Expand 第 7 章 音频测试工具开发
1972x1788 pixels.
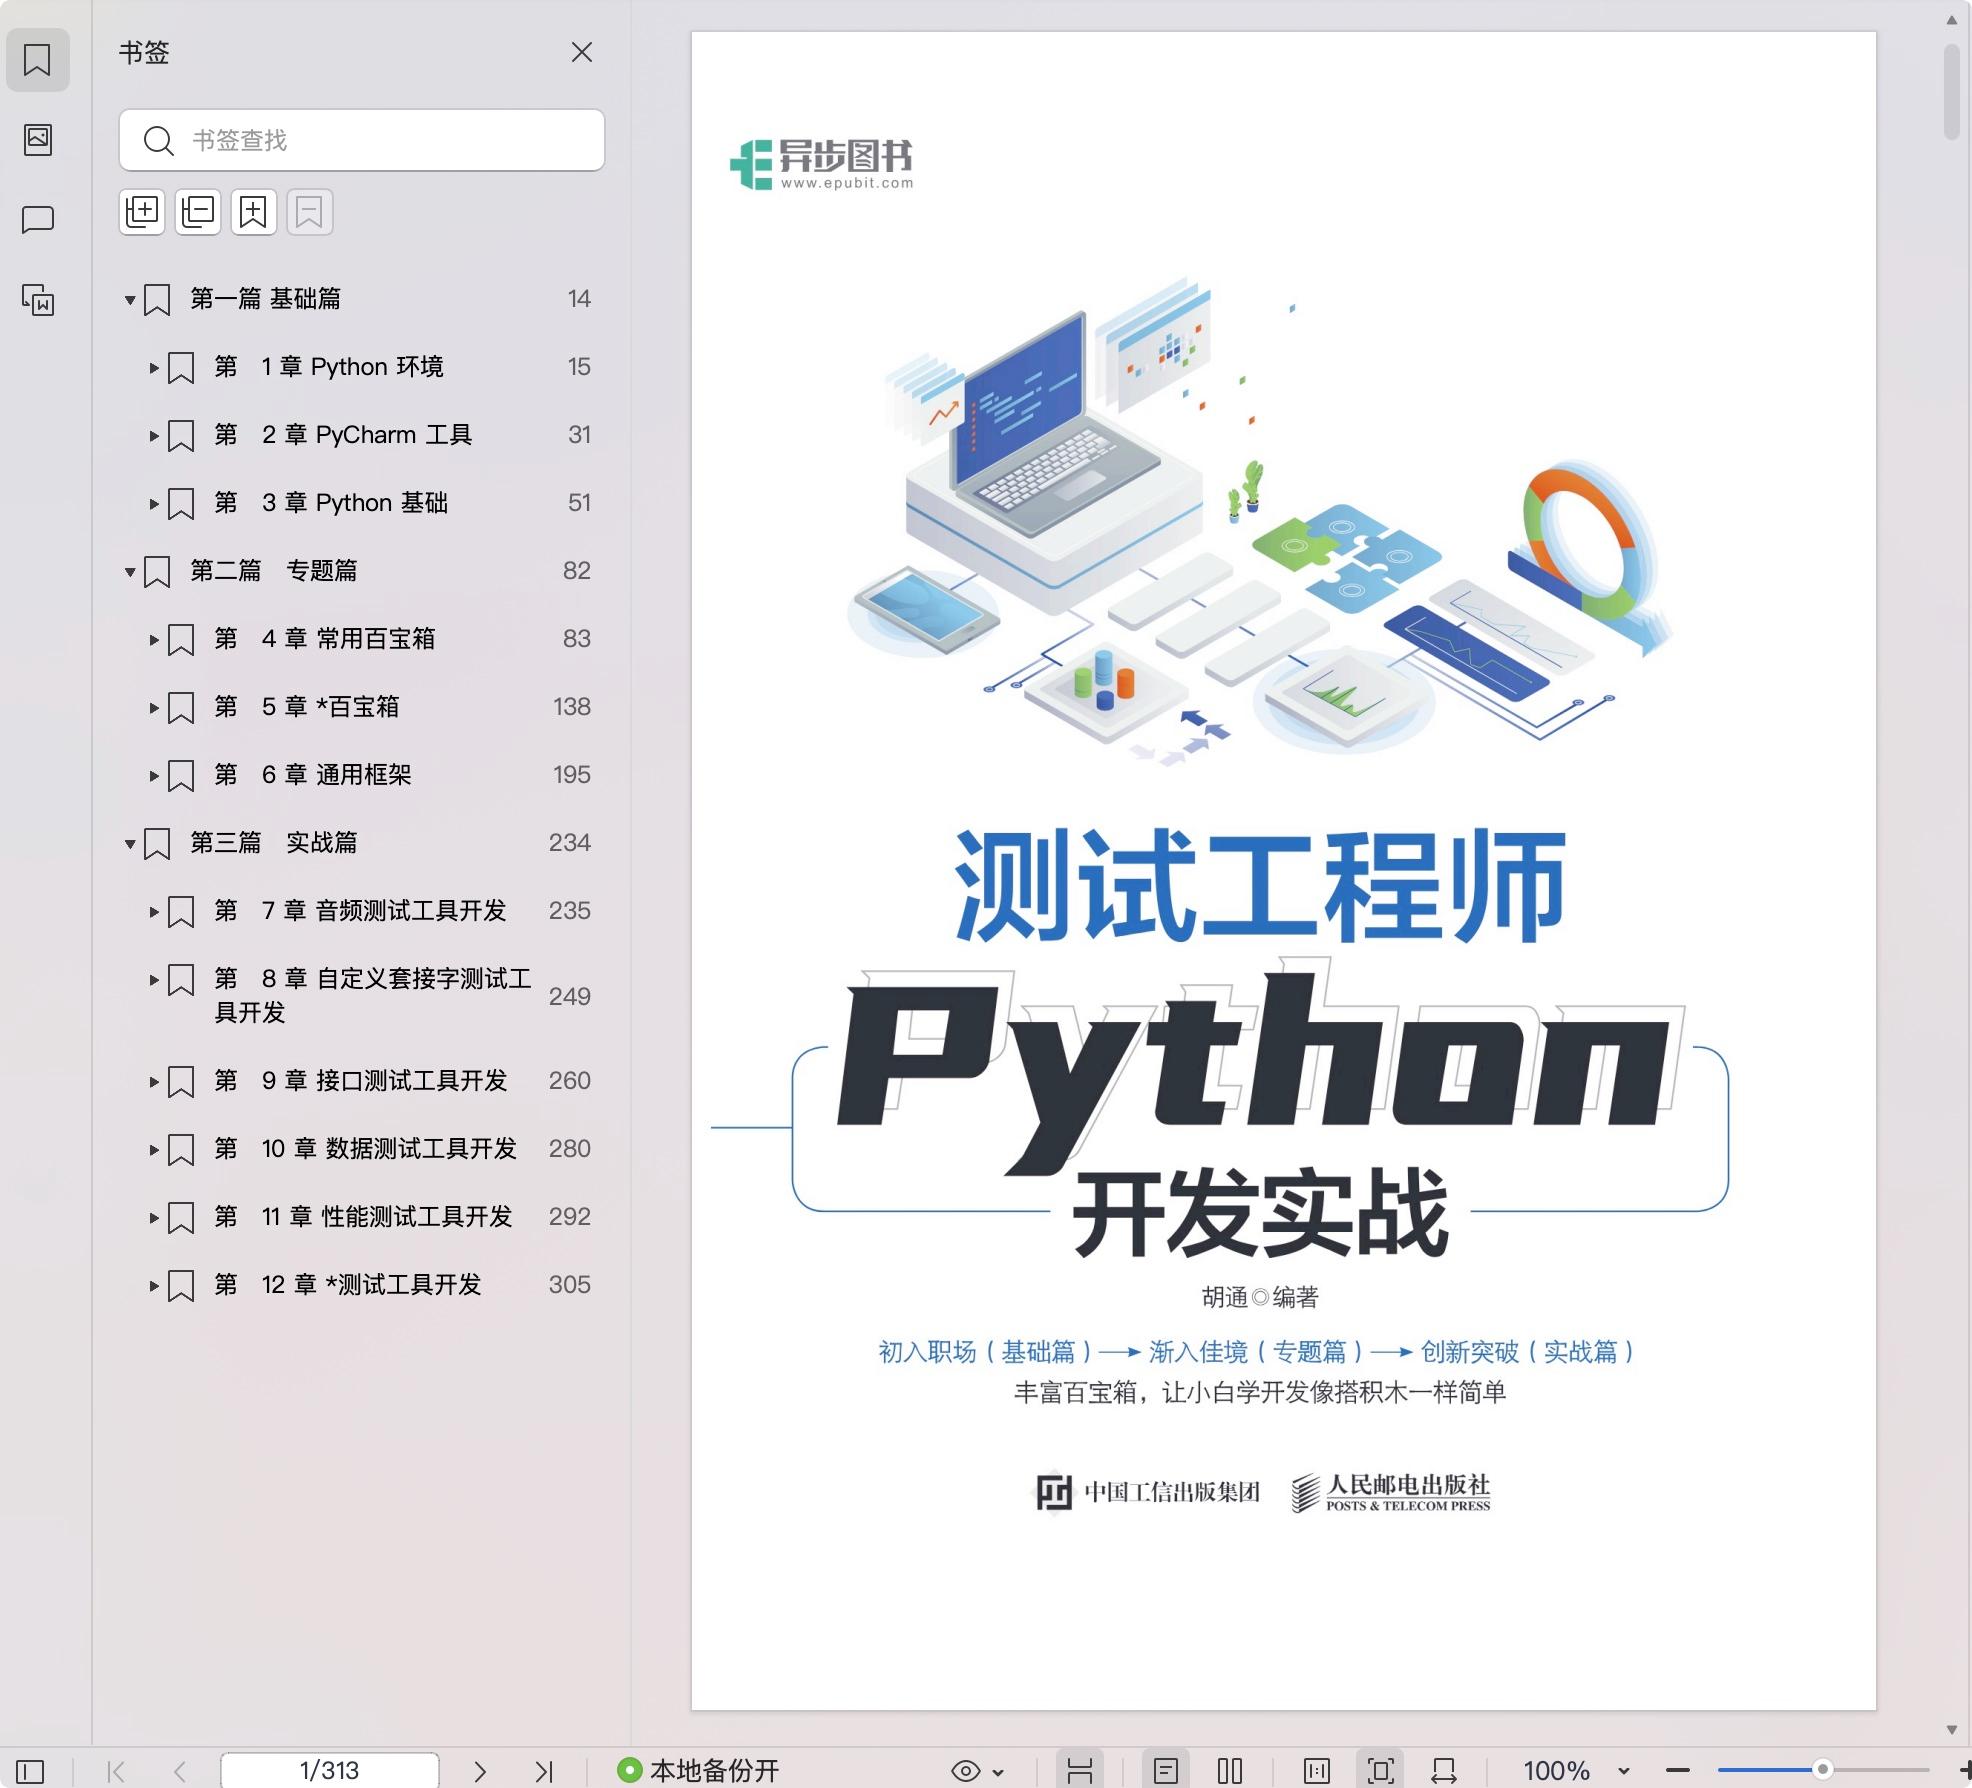pyautogui.click(x=154, y=911)
